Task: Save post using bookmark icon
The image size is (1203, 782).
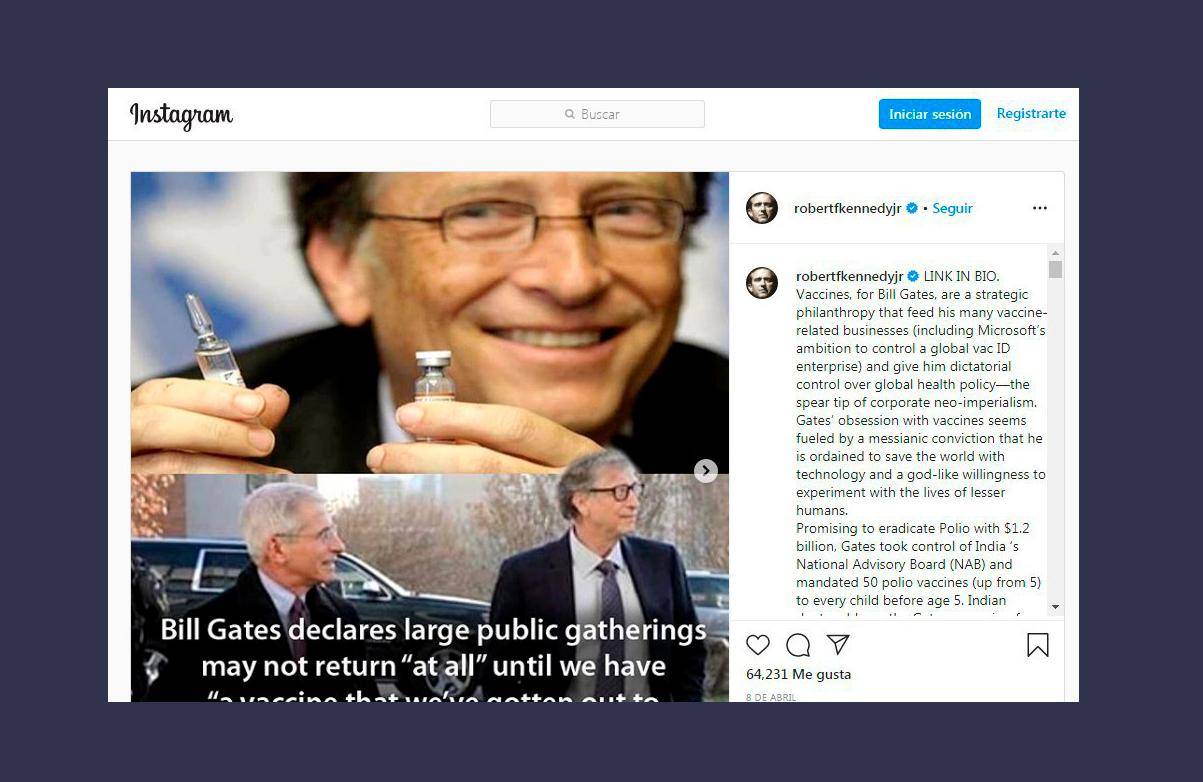Action: 1038,645
